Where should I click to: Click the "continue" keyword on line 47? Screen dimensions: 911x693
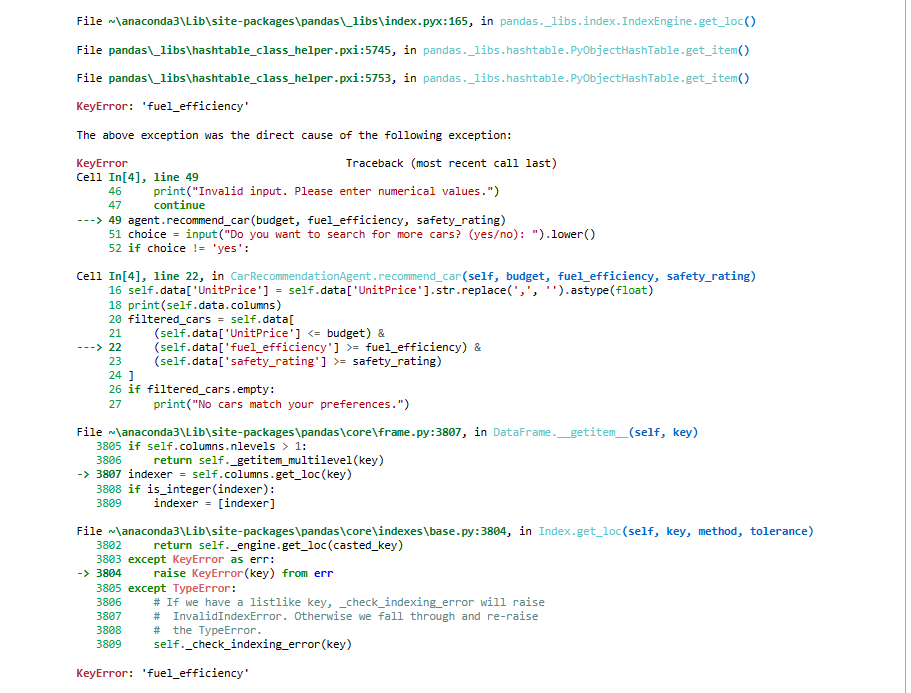[x=179, y=205]
